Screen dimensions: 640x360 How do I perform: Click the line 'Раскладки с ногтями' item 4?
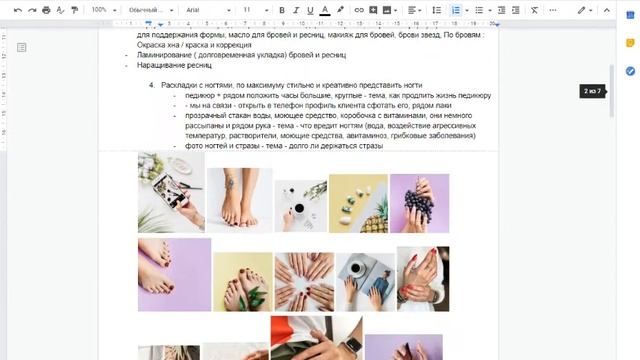point(291,85)
